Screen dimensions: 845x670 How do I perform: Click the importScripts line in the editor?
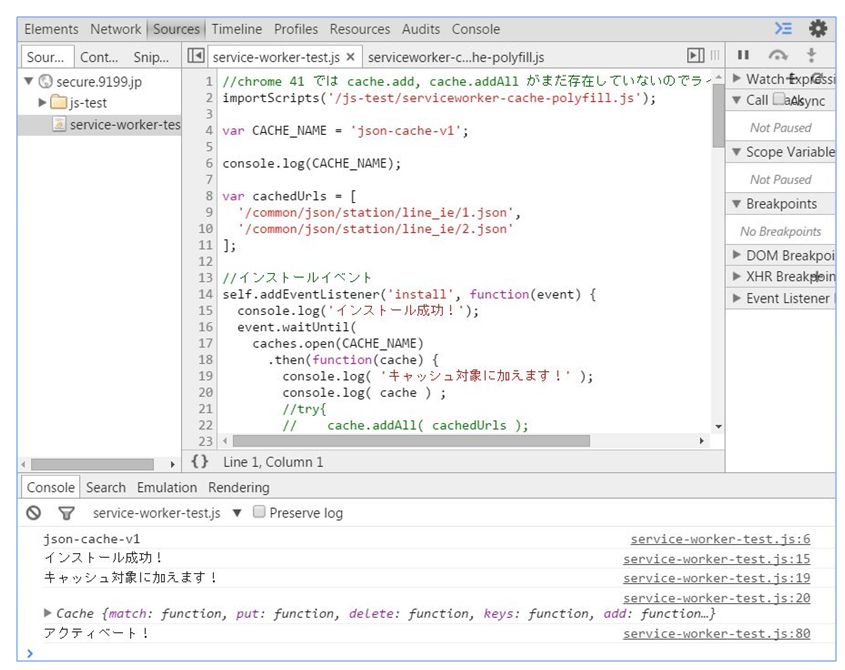pos(439,98)
